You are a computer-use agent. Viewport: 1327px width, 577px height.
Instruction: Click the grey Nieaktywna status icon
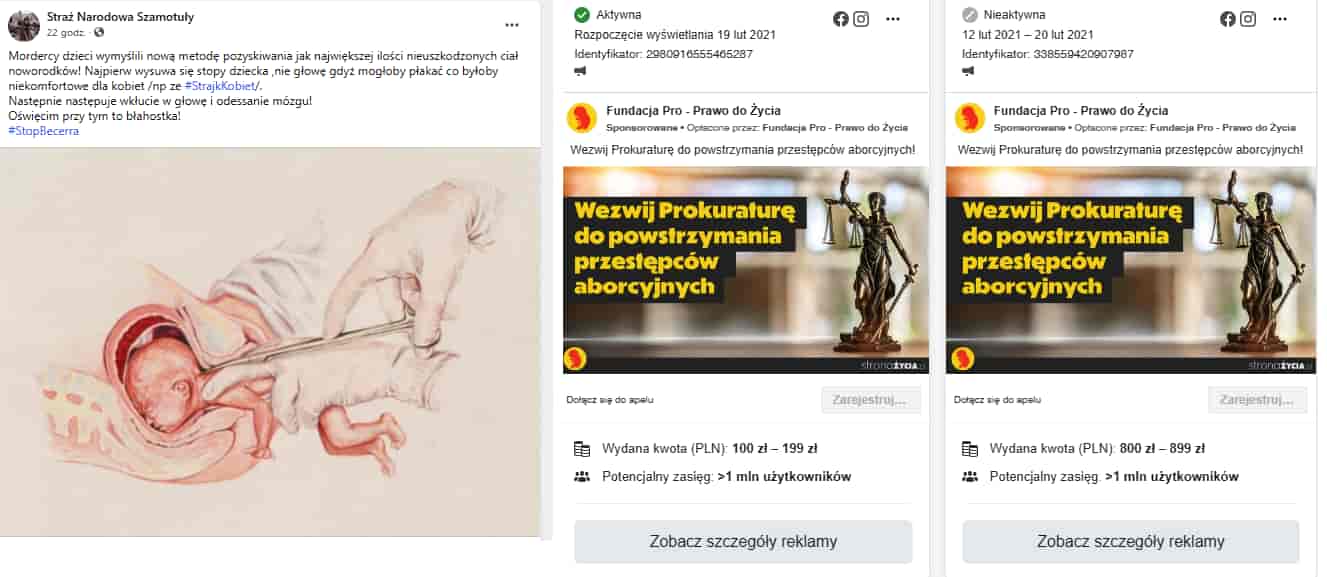[969, 15]
